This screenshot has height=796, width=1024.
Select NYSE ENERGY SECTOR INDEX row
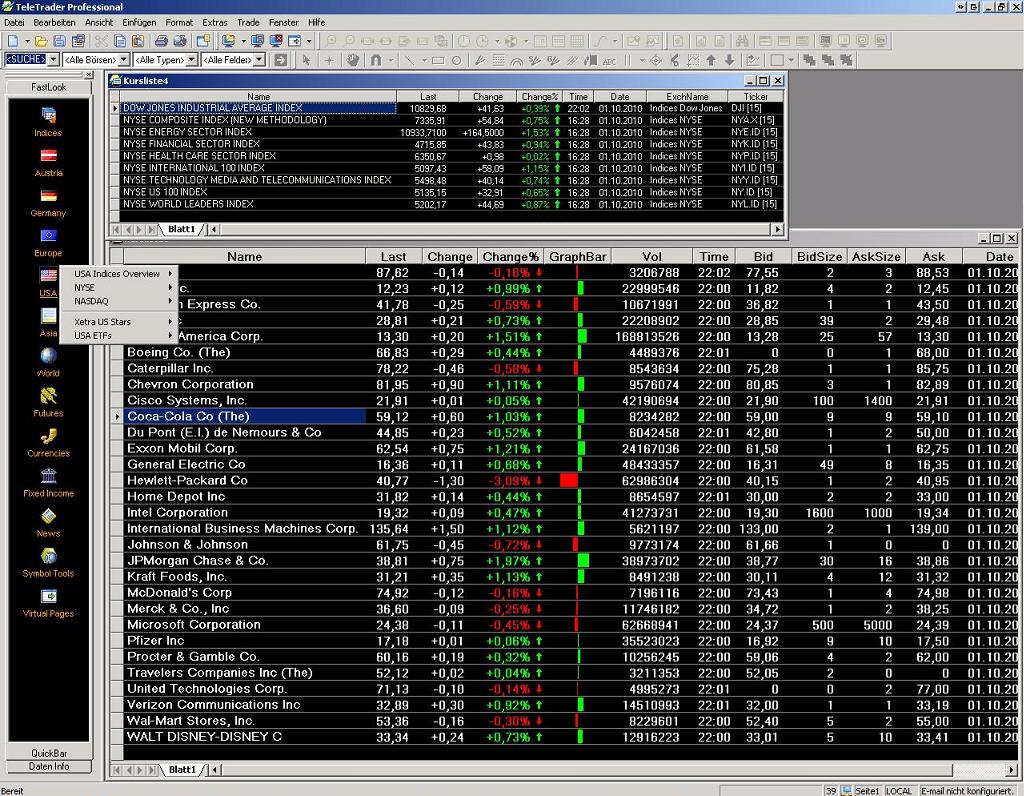448,132
